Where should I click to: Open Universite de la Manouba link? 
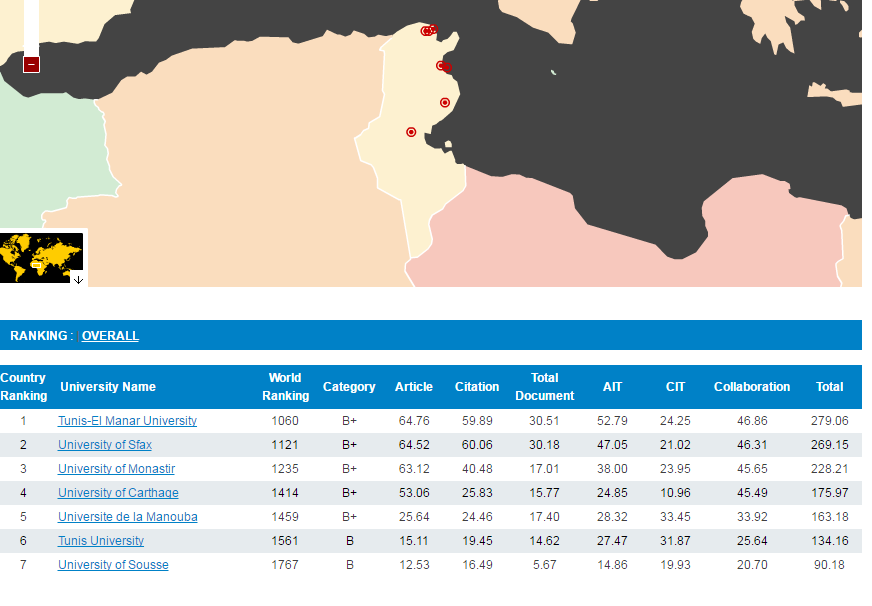[127, 516]
